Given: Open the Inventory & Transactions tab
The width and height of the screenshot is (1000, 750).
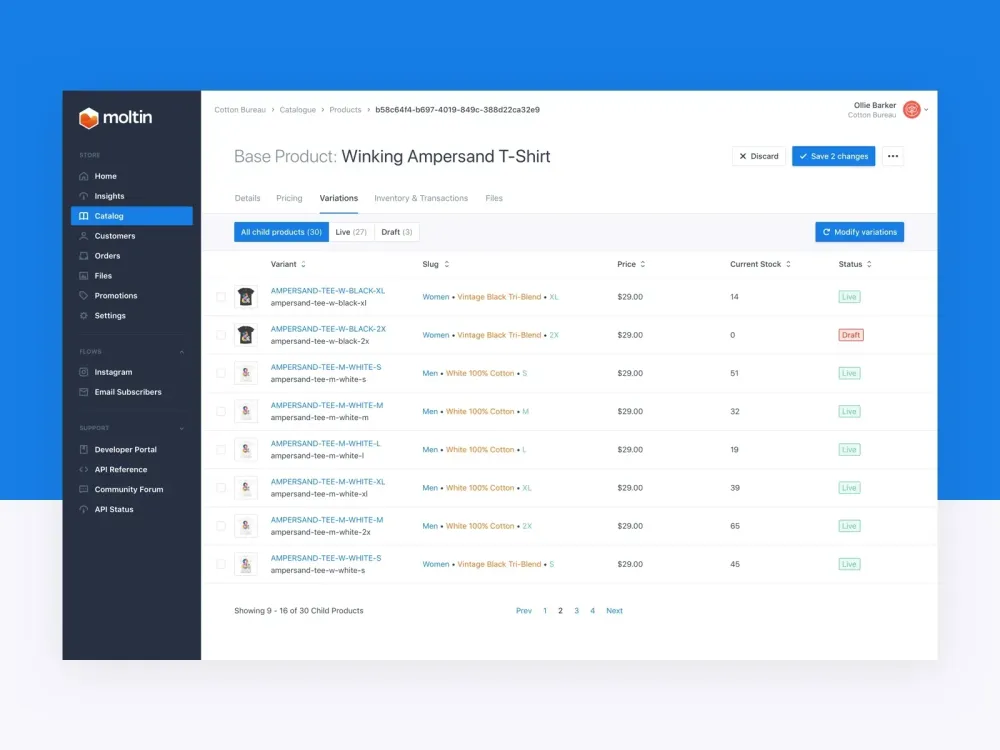Looking at the screenshot, I should (421, 198).
